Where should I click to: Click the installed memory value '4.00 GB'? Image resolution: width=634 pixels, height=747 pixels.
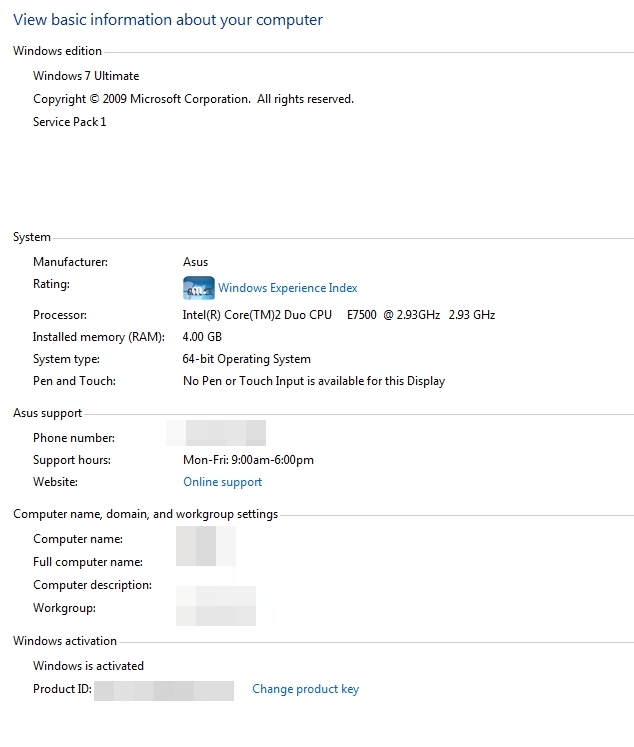202,337
